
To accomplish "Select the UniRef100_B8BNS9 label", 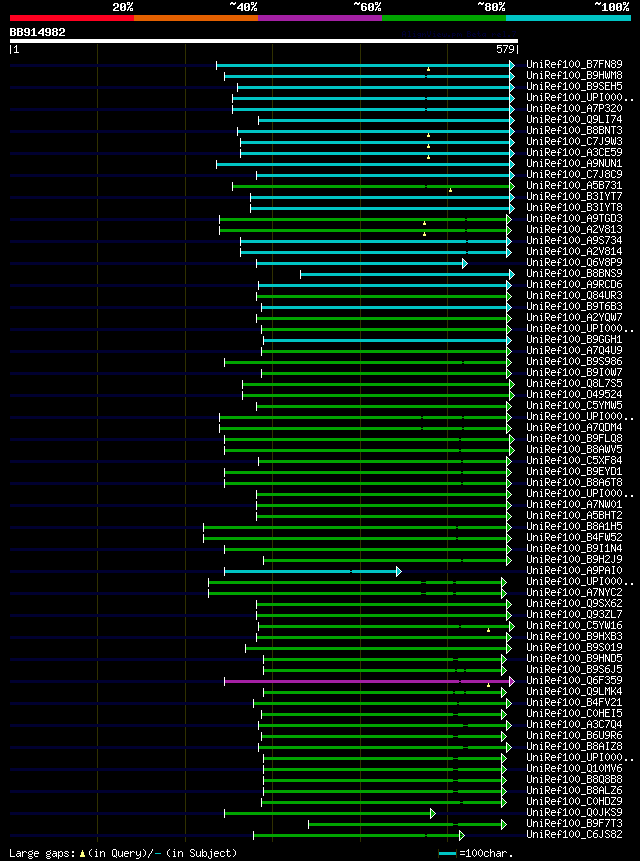I will pos(574,273).
